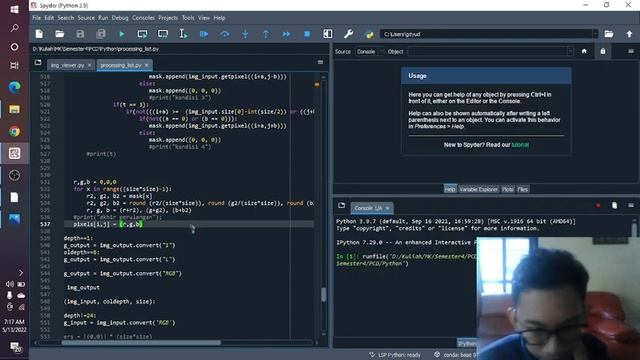This screenshot has width=640, height=360.
Task: Expand the Object field dropdown arrow
Action: coord(570,51)
